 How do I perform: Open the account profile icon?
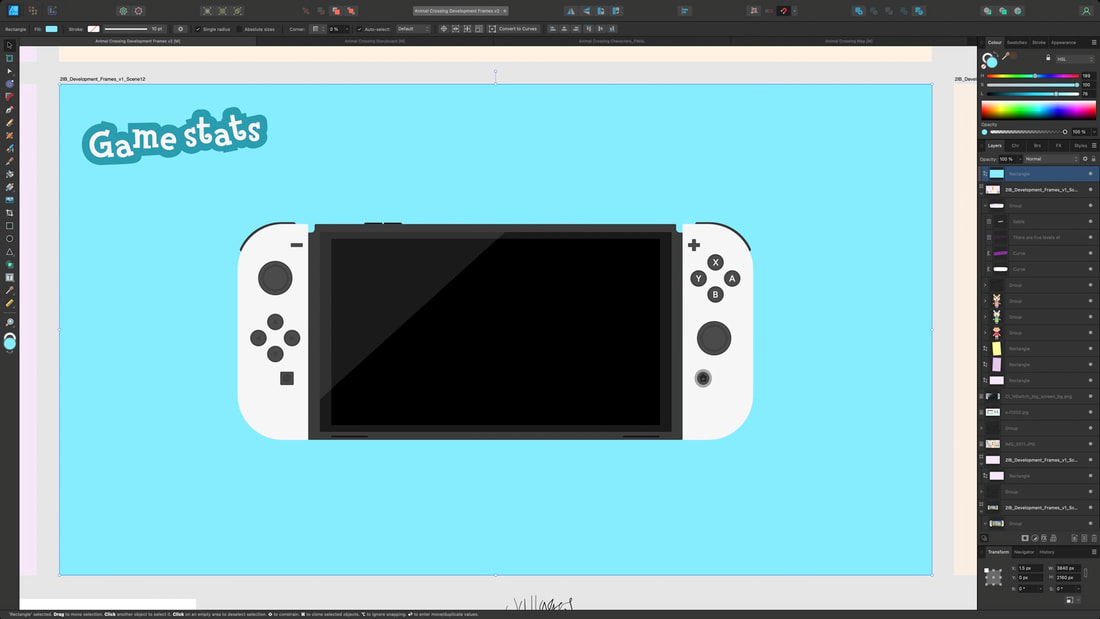pos(1086,11)
